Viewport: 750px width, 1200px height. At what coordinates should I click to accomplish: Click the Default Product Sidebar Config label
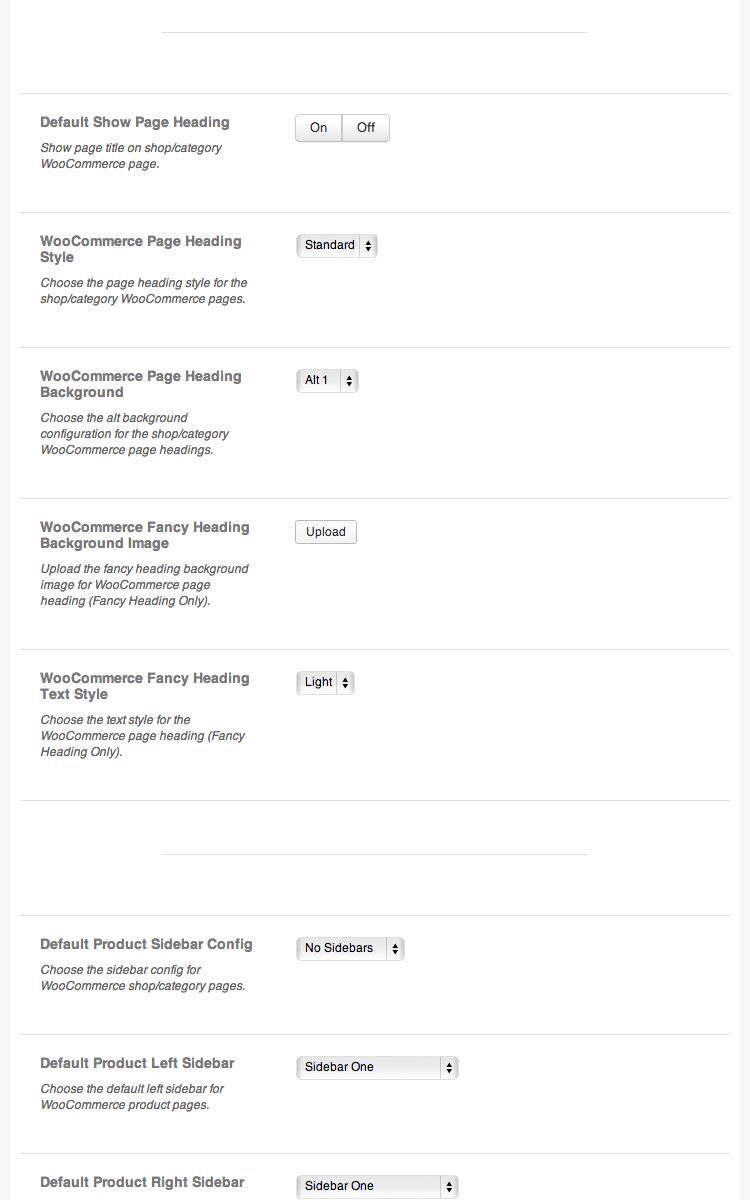click(146, 944)
